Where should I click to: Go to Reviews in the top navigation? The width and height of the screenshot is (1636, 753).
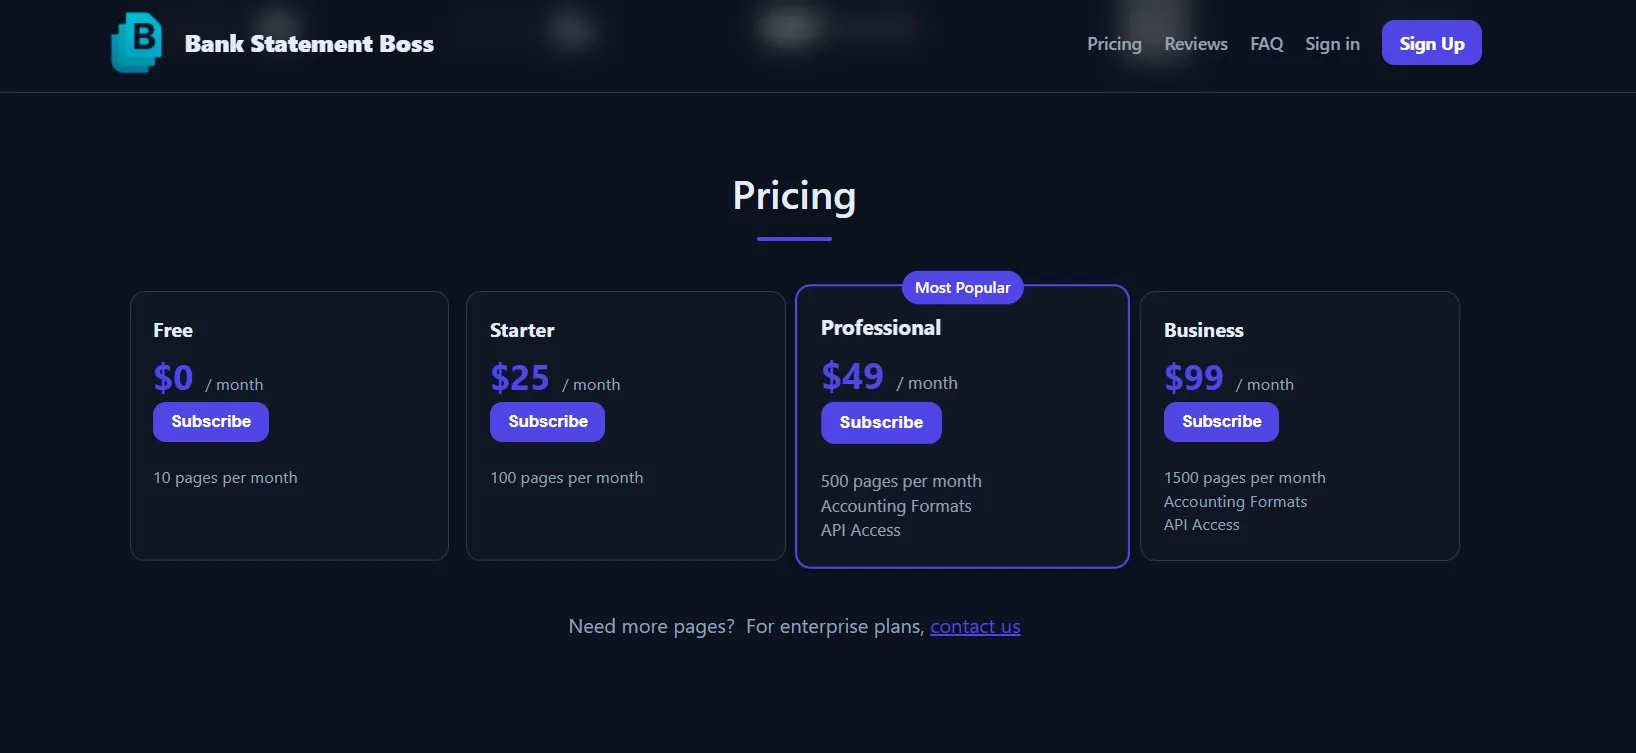(1195, 44)
